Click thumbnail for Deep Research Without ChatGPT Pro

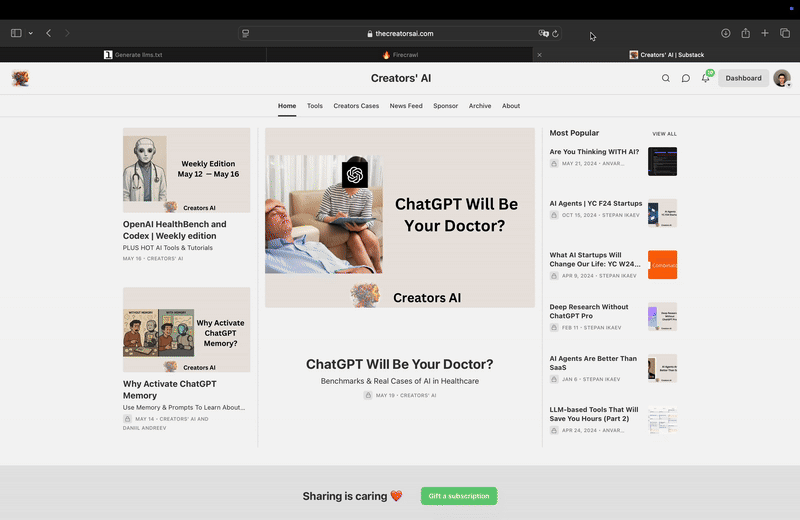662,316
